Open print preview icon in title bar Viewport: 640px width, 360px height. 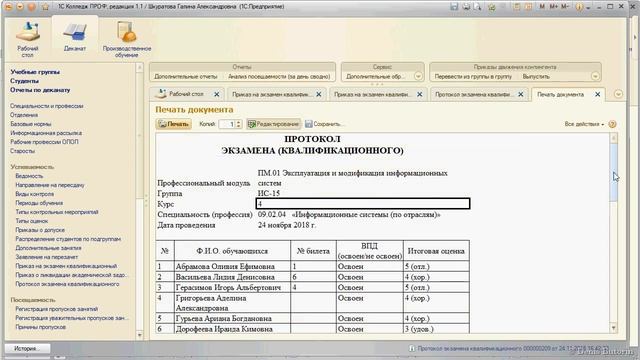[x=477, y=7]
